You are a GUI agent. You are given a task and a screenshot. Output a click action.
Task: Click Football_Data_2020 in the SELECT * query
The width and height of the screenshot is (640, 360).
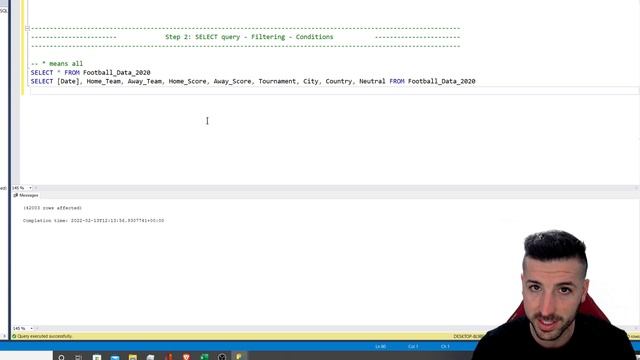click(116, 72)
